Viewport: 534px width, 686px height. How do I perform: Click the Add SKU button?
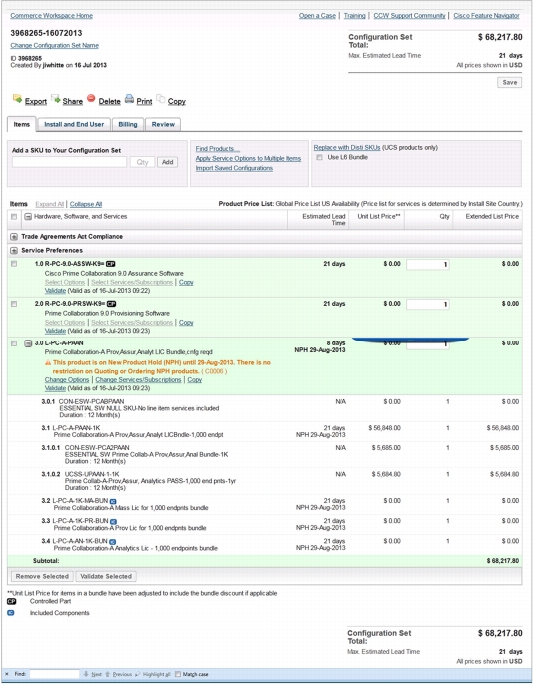tap(168, 162)
